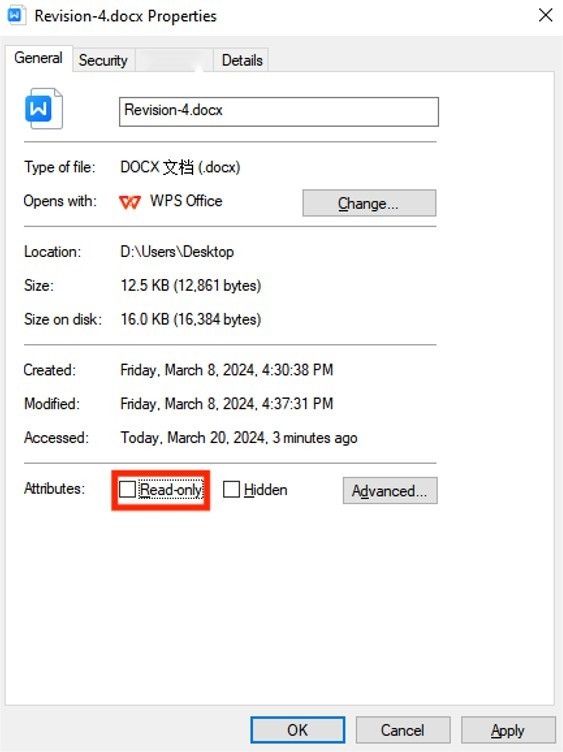The image size is (563, 752).
Task: Toggle the Hidden attribute checkbox
Action: pos(231,490)
